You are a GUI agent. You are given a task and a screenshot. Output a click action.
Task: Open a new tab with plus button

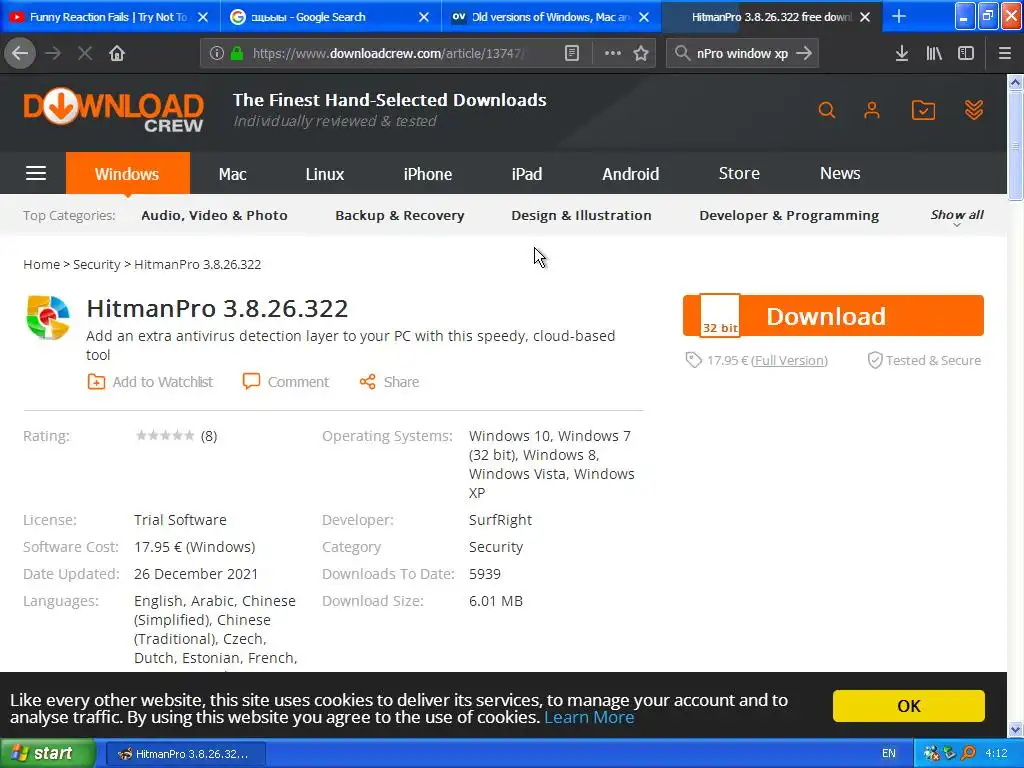(899, 17)
